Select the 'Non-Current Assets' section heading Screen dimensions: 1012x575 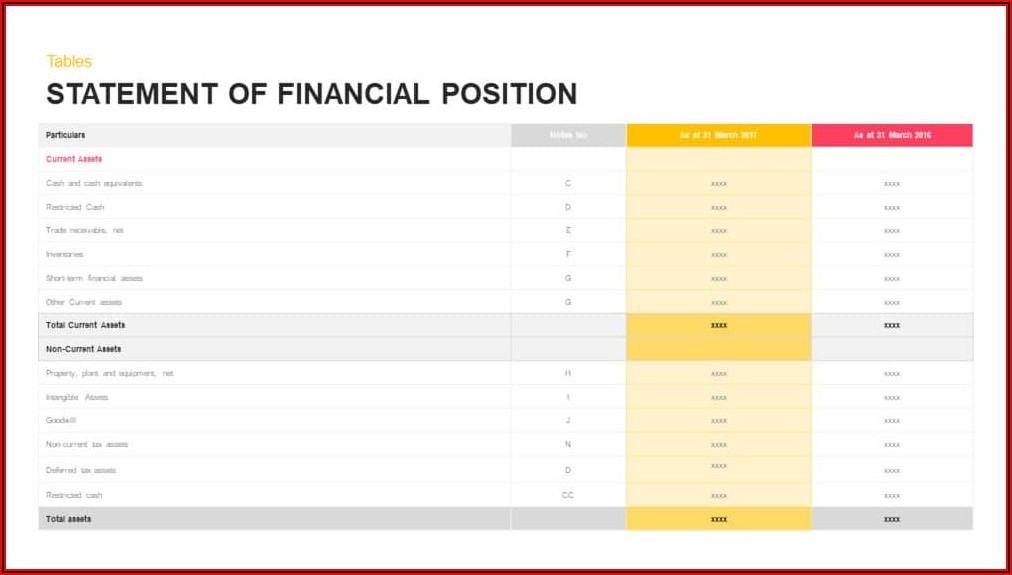[x=84, y=349]
